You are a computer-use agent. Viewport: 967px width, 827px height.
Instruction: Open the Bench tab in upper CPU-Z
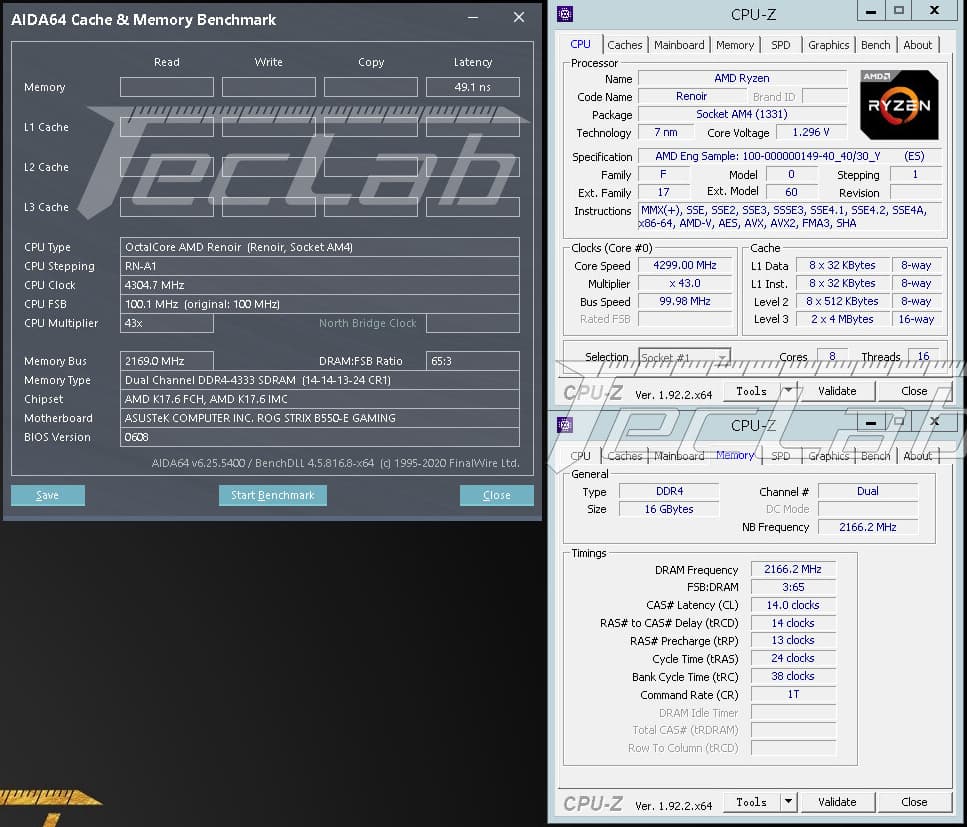click(875, 45)
